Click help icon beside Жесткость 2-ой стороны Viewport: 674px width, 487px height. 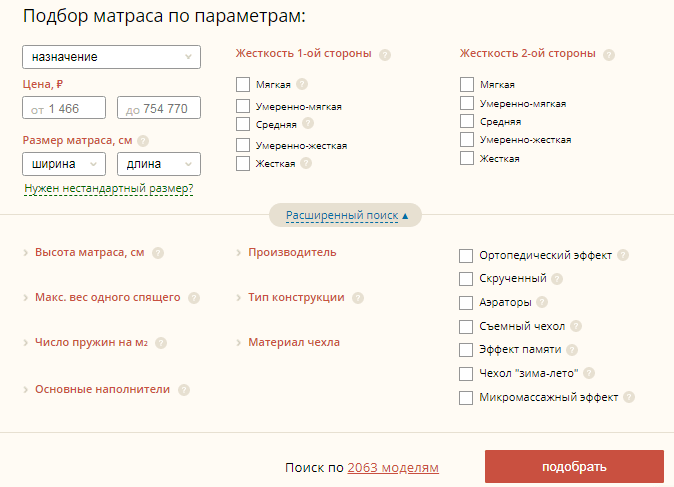click(x=609, y=55)
